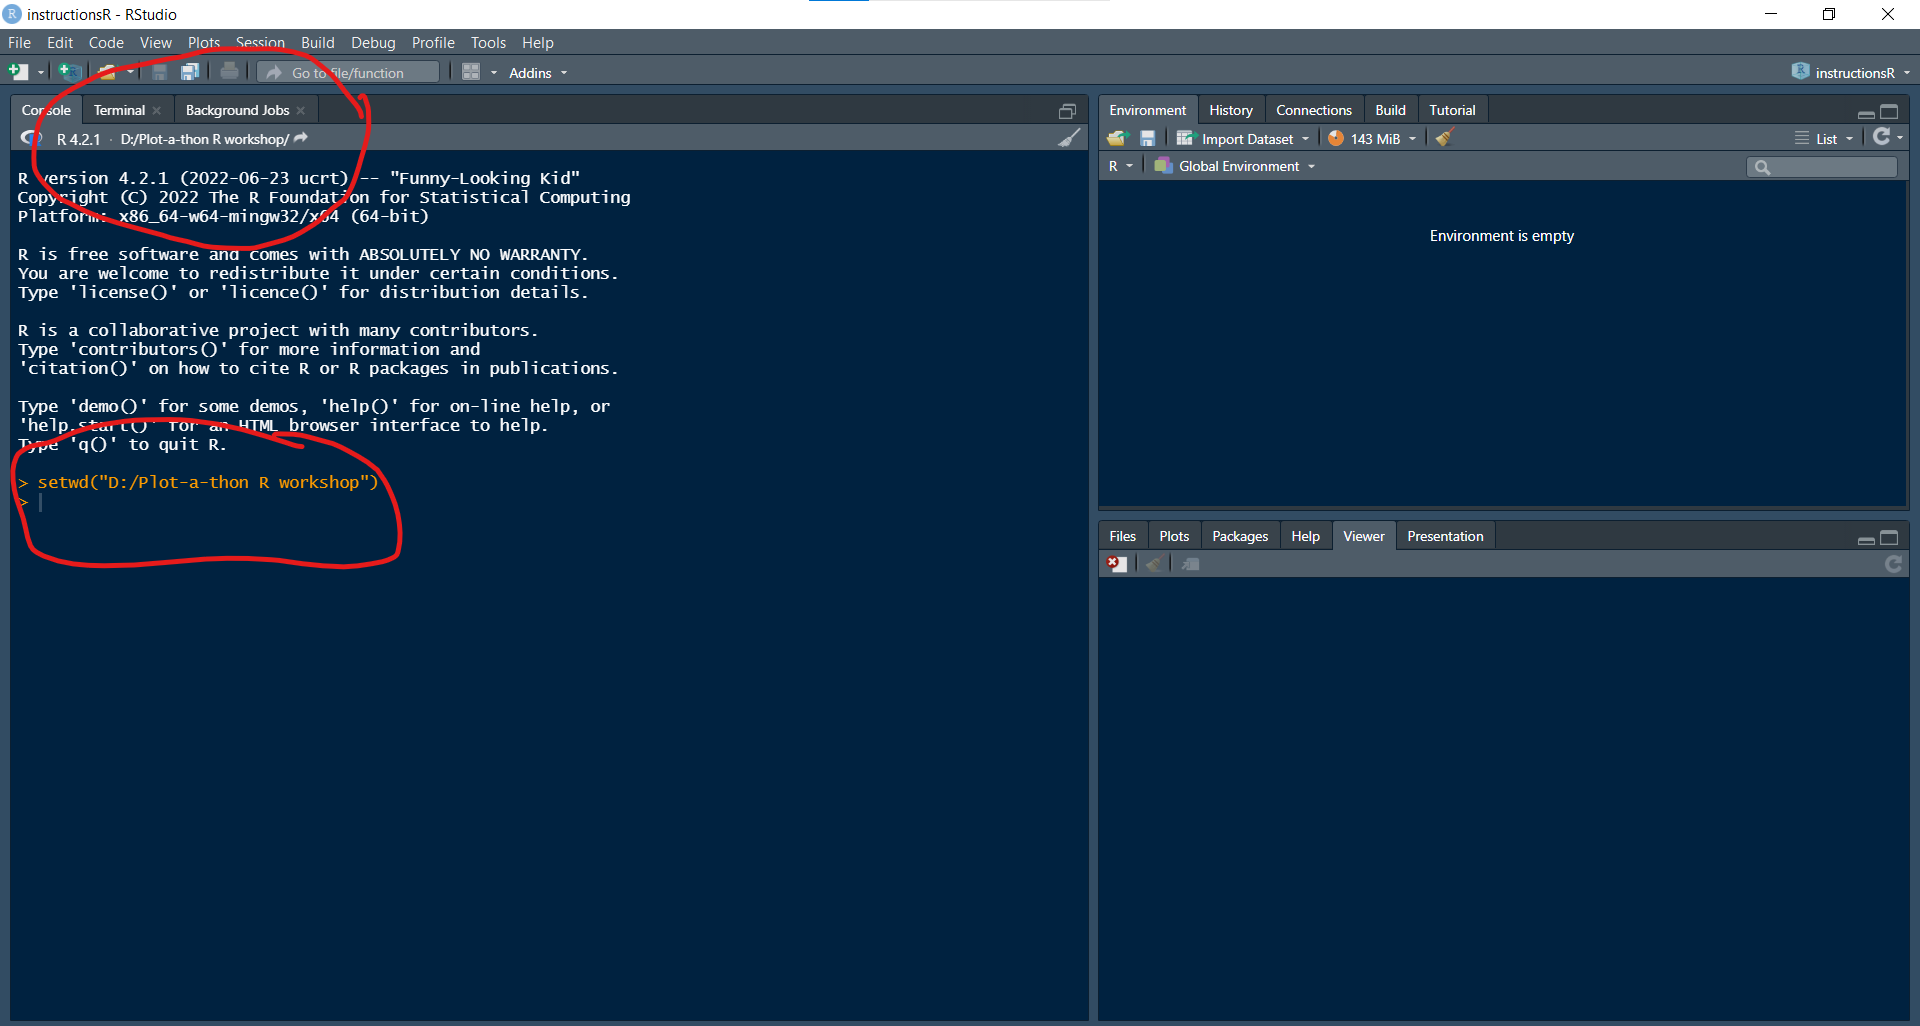Switch to the Files tab
The height and width of the screenshot is (1026, 1920).
point(1122,536)
